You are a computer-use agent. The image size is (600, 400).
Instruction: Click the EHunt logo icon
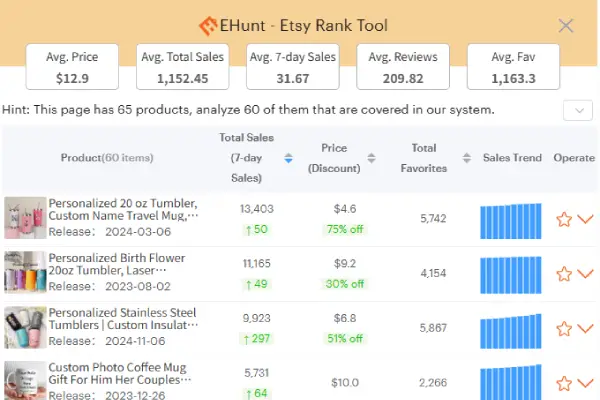208,26
